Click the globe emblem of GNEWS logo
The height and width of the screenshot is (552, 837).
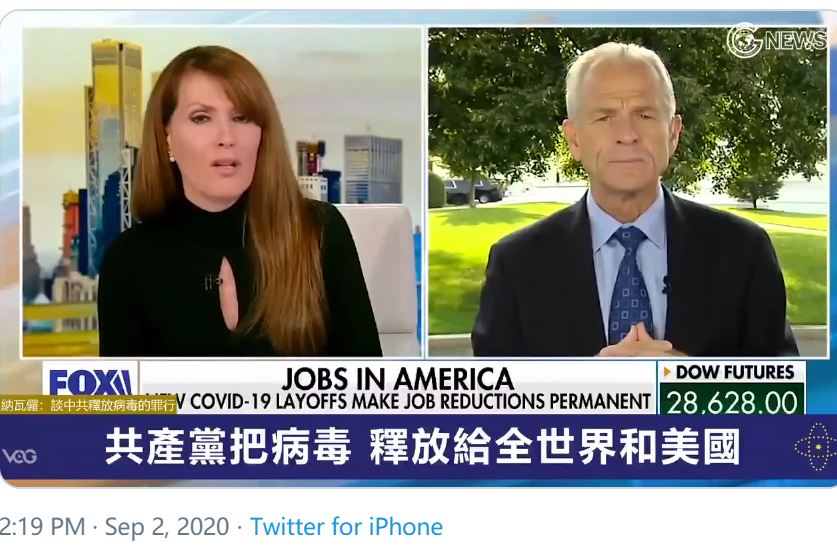745,40
